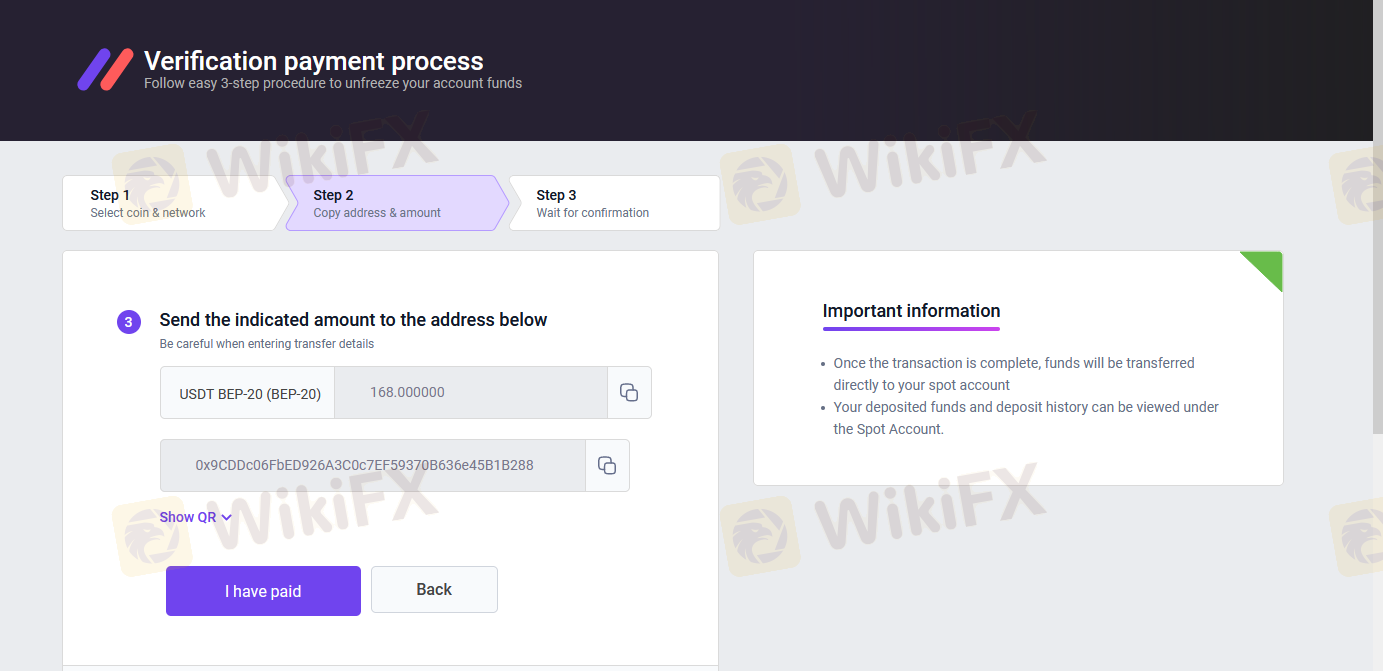1383x671 pixels.
Task: Click the Back button
Action: [x=434, y=589]
